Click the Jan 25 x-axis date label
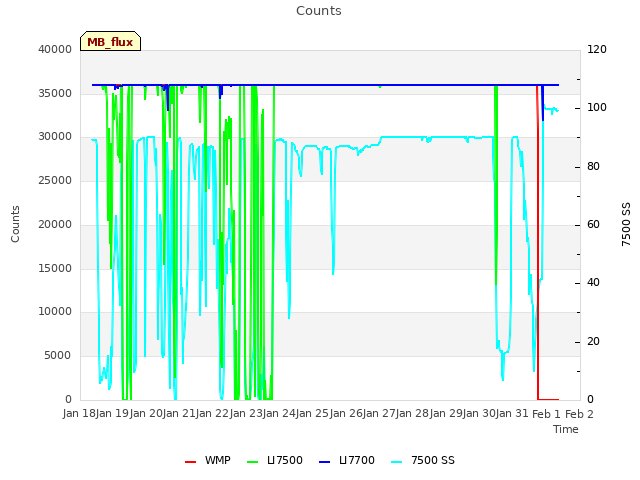Screen dimensions: 640x480 coord(312,413)
